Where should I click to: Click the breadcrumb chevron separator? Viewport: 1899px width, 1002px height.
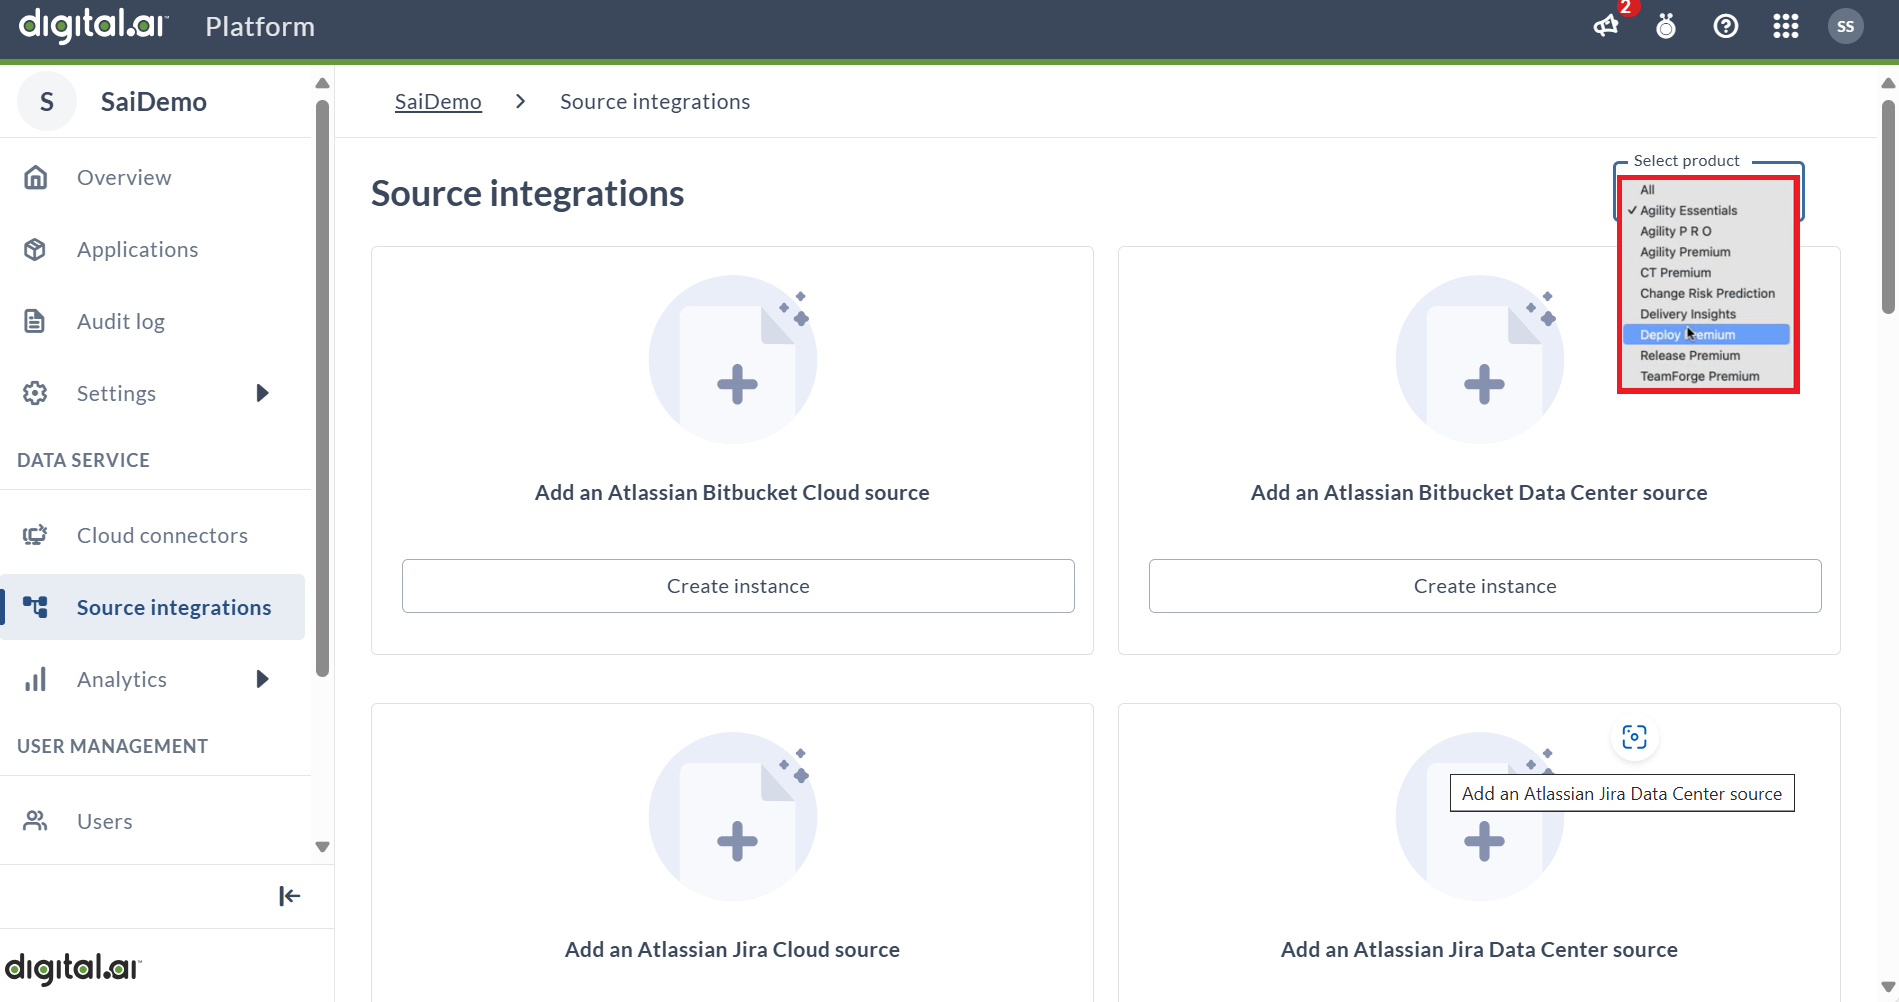[x=520, y=101]
